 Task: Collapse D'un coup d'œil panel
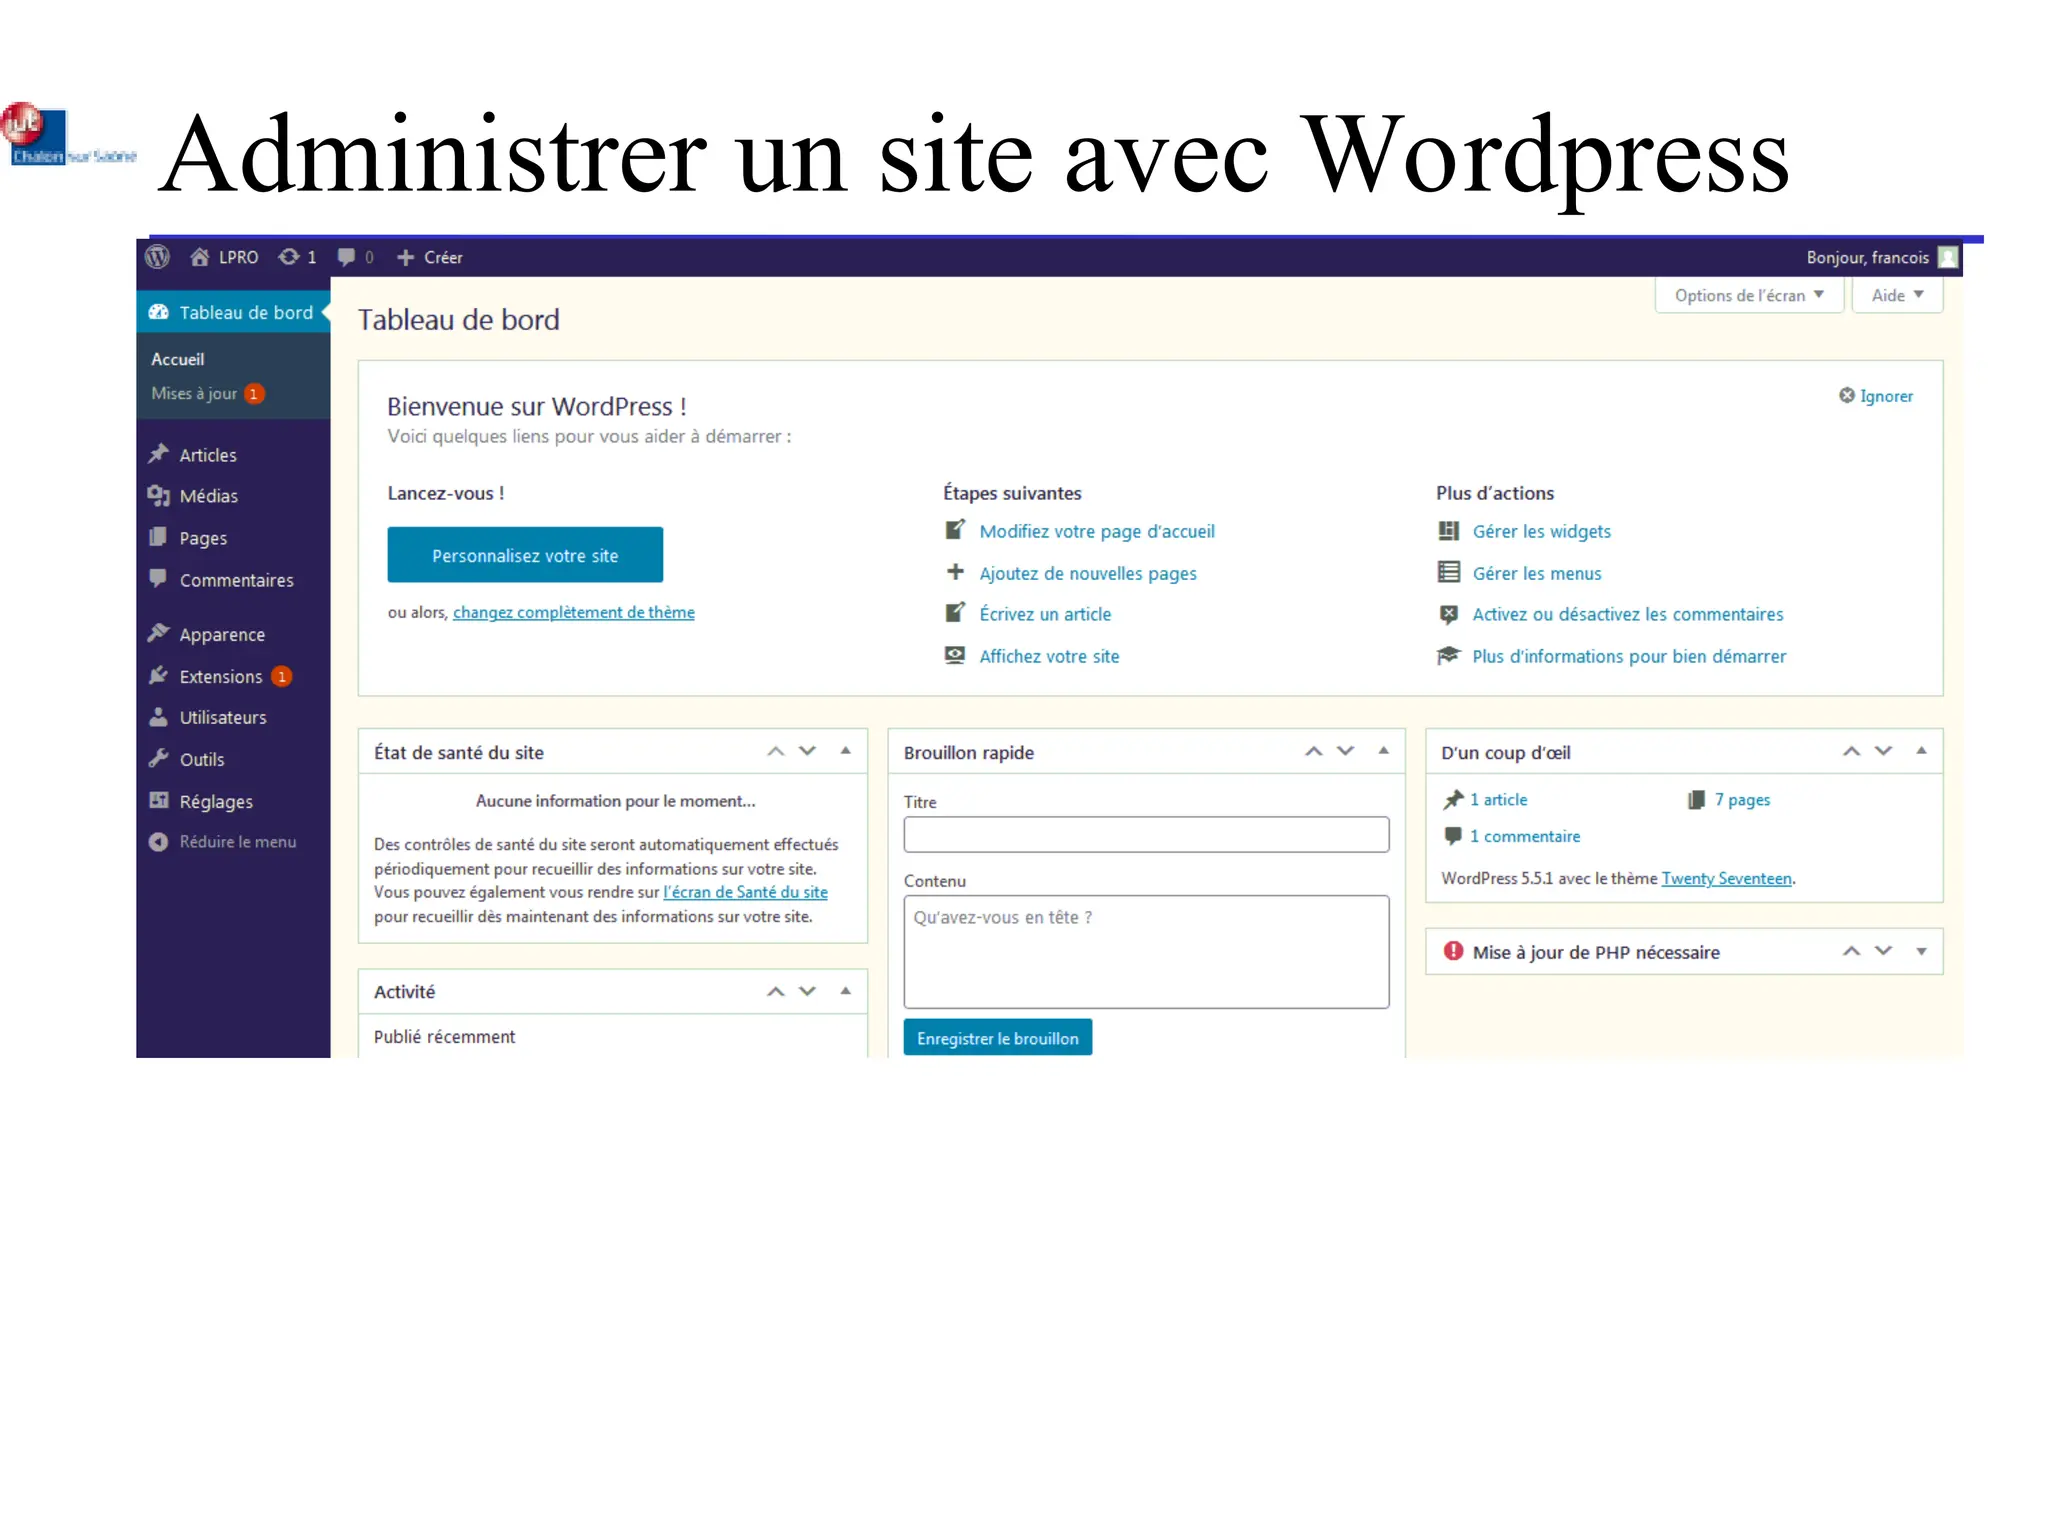[1922, 751]
